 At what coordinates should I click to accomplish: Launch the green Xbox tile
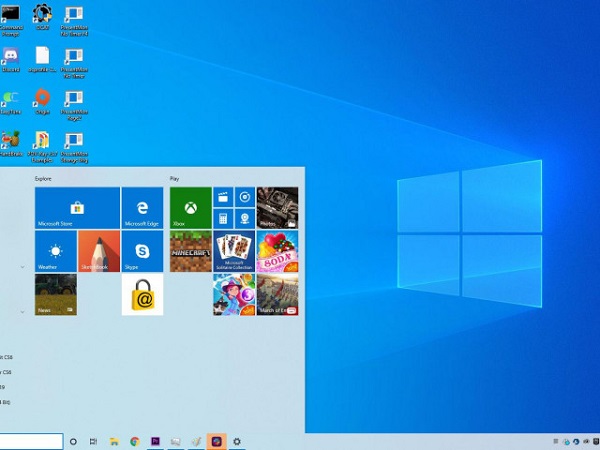pos(191,208)
